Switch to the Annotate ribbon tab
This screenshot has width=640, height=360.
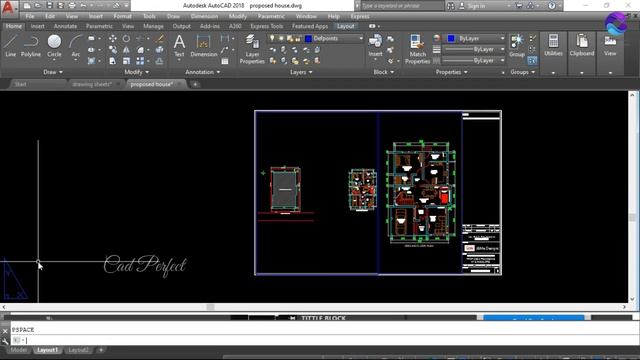pos(65,26)
